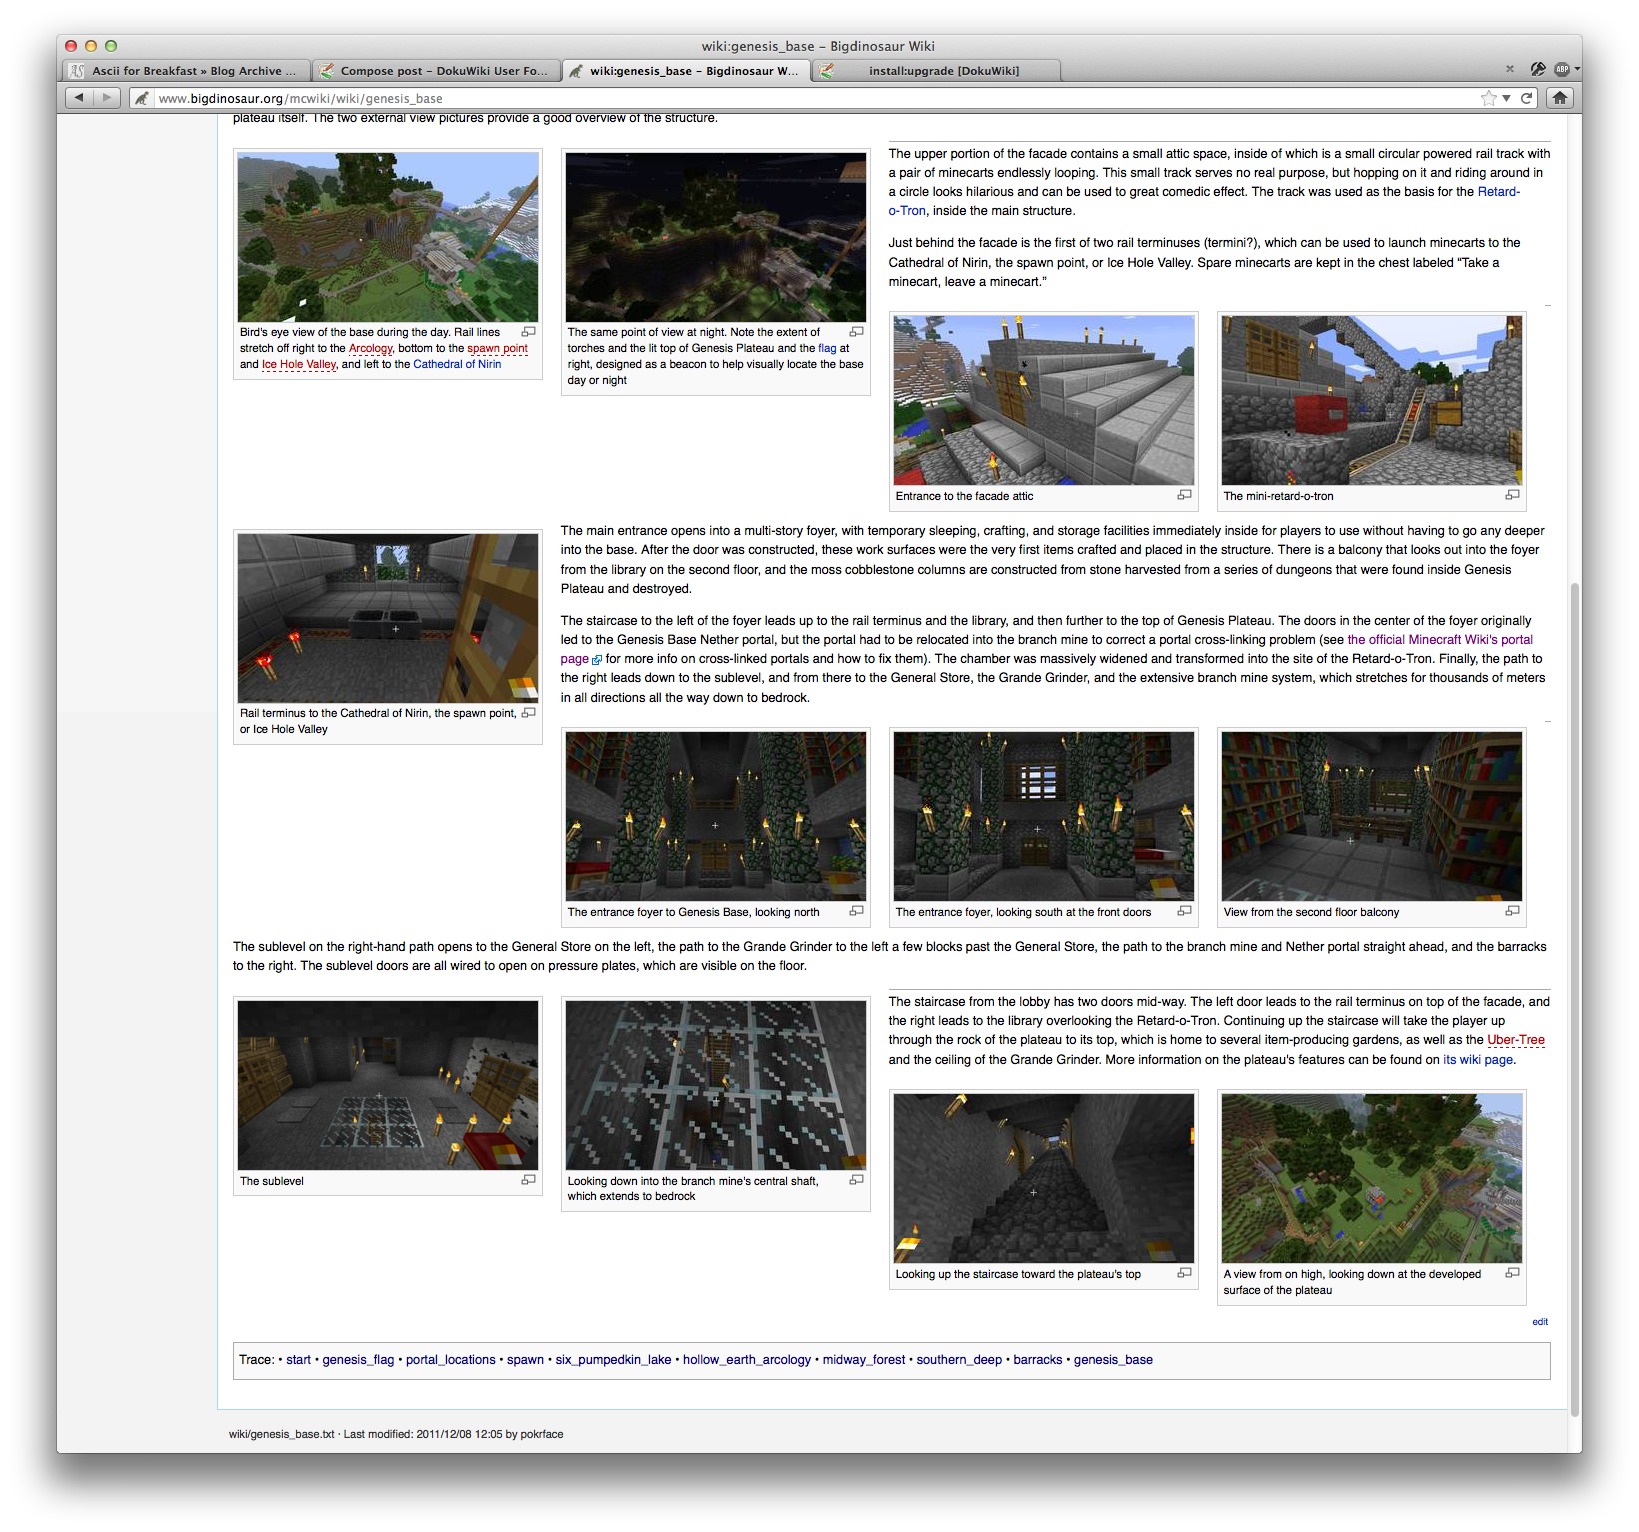Switch to the install:upgrade DokuWiki tab
The width and height of the screenshot is (1639, 1532).
pos(936,71)
